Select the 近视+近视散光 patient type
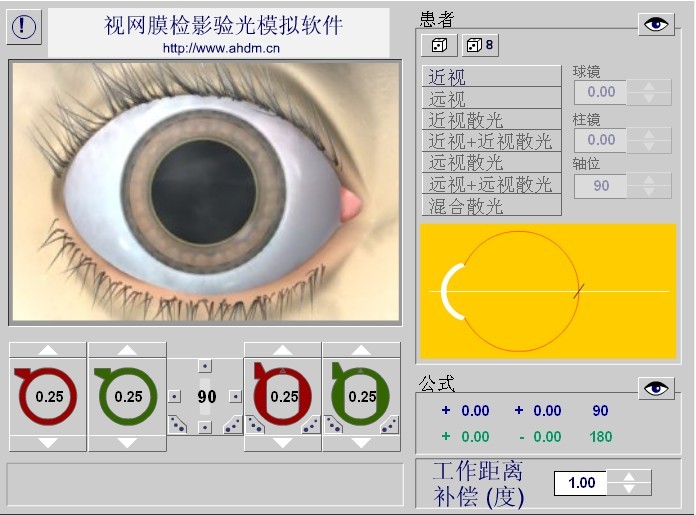 click(491, 141)
